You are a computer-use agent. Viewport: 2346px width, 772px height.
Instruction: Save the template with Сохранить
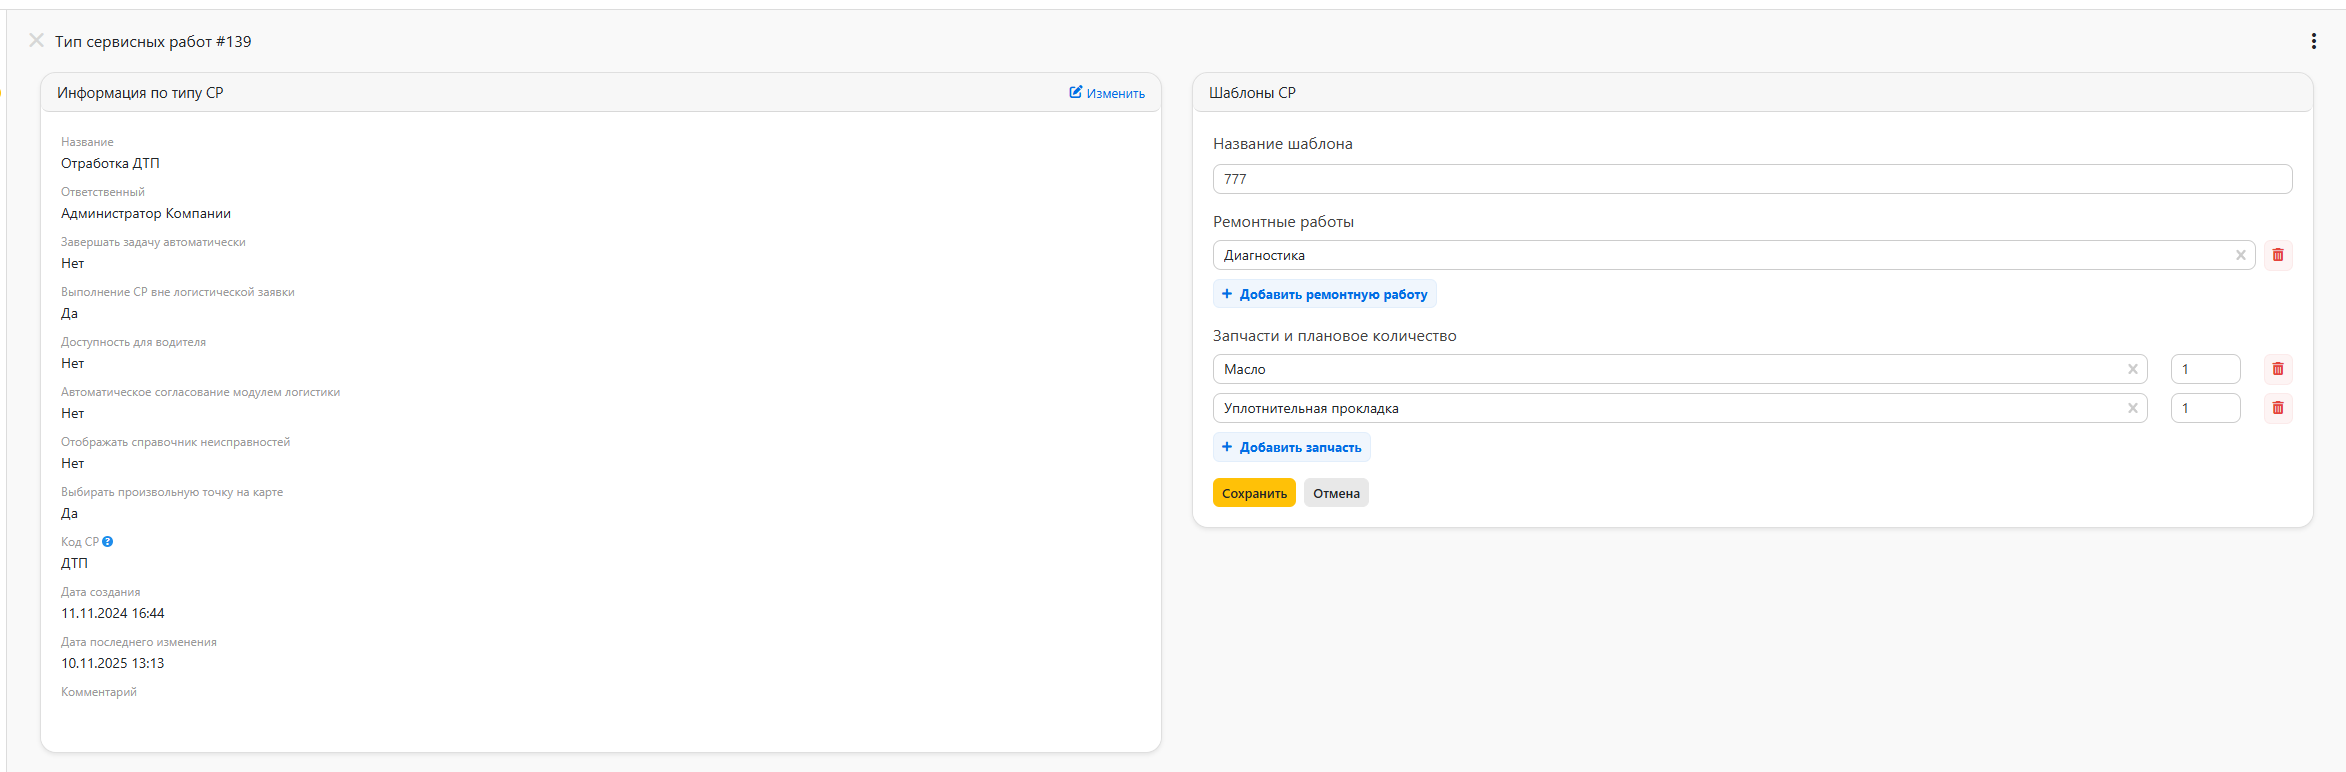[1254, 493]
